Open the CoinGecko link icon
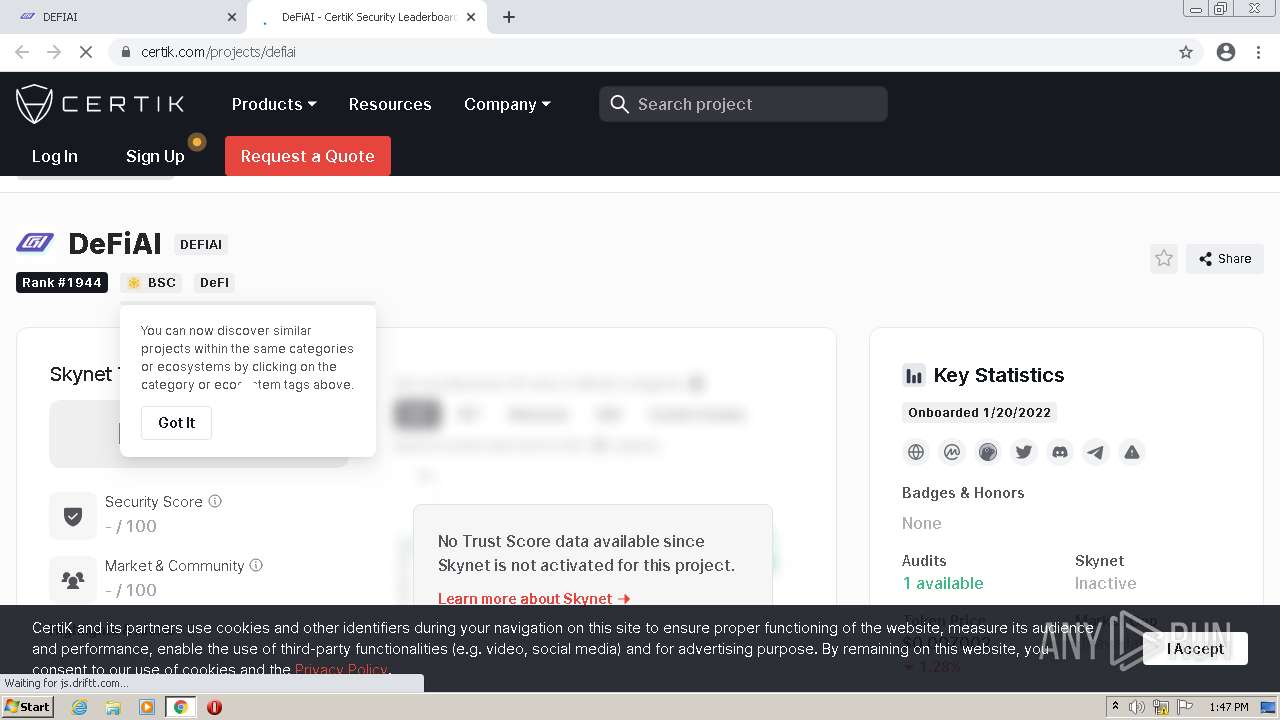Viewport: 1280px width, 720px height. 988,452
